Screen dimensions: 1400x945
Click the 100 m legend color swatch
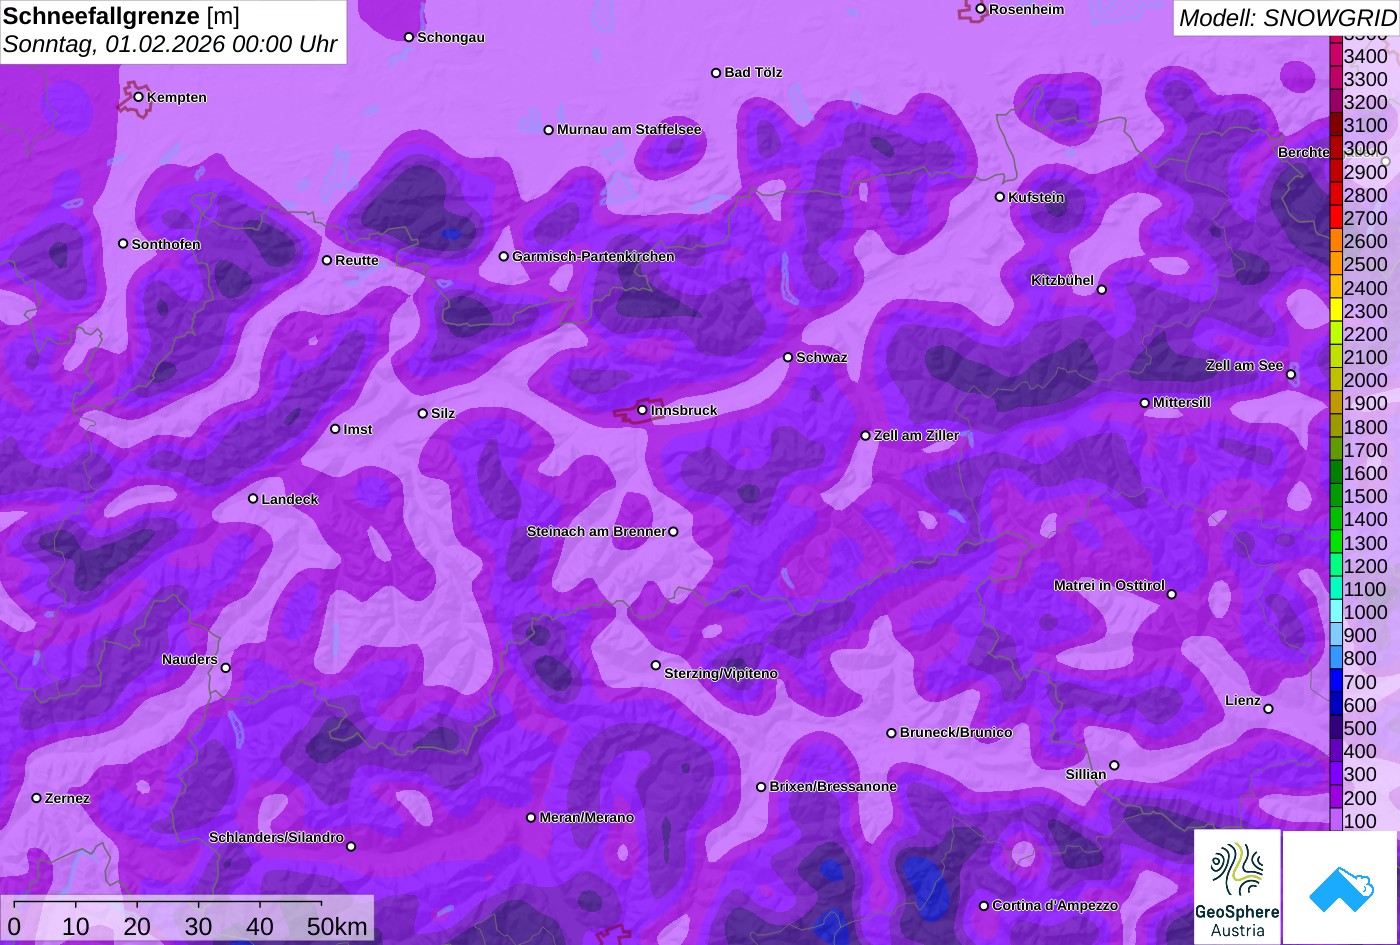point(1336,820)
